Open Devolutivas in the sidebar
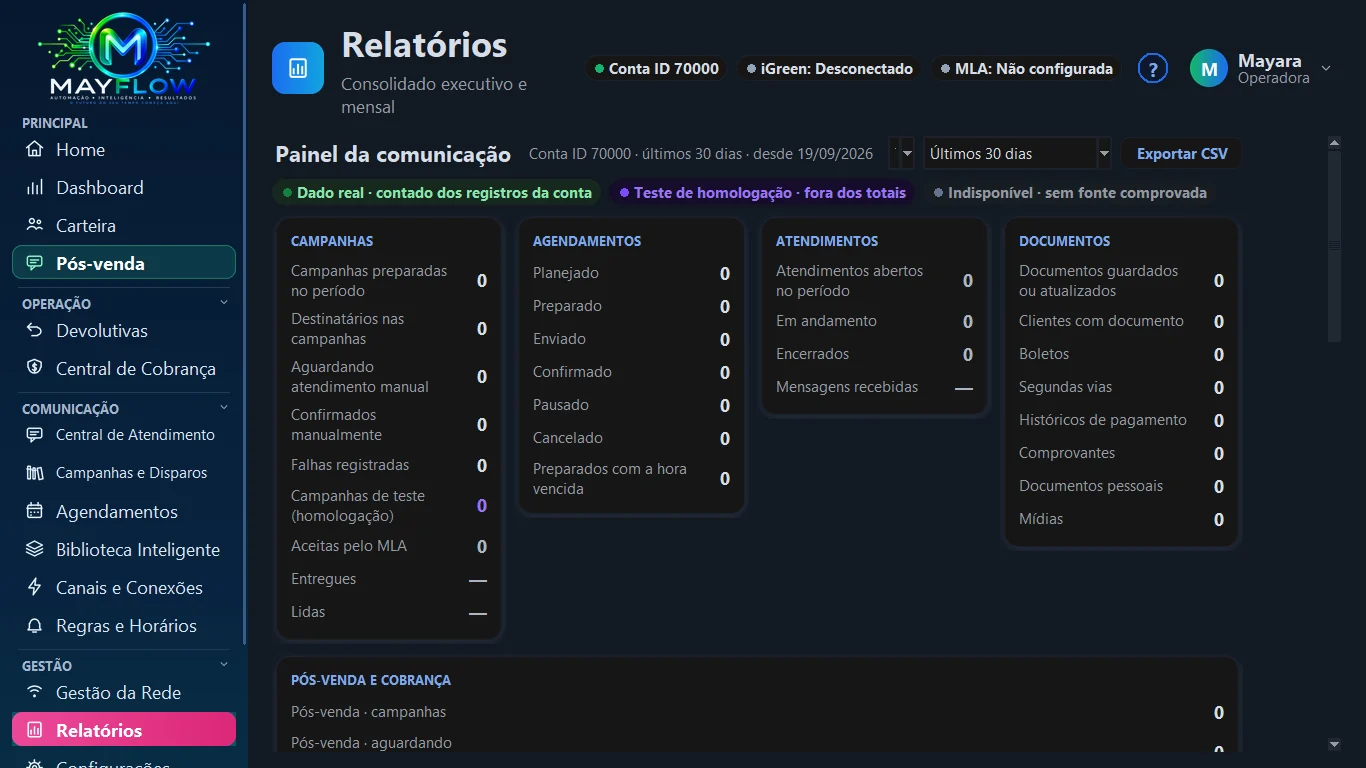Viewport: 1366px width, 768px height. [x=124, y=331]
